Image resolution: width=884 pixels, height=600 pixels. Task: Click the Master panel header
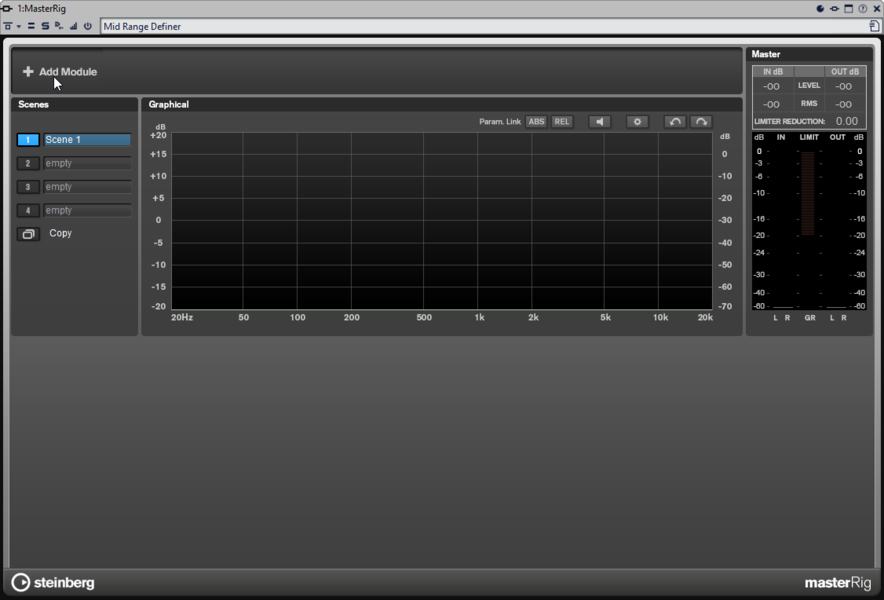(809, 54)
